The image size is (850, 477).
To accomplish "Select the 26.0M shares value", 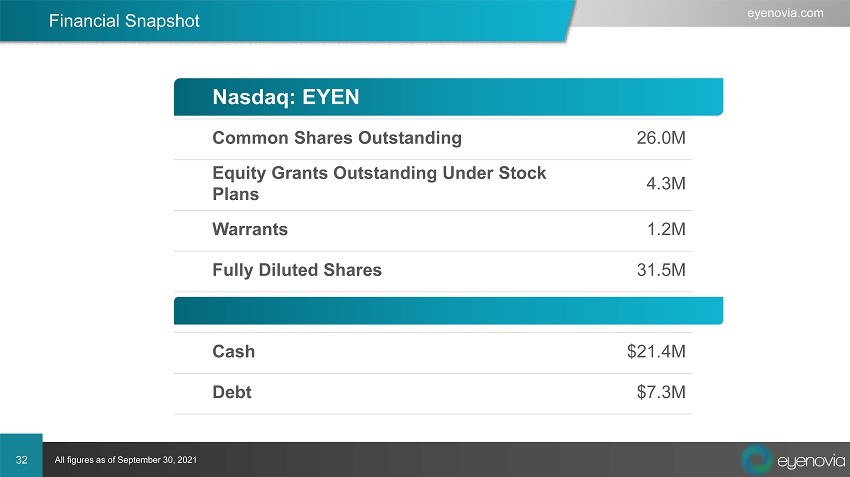I will pyautogui.click(x=661, y=137).
